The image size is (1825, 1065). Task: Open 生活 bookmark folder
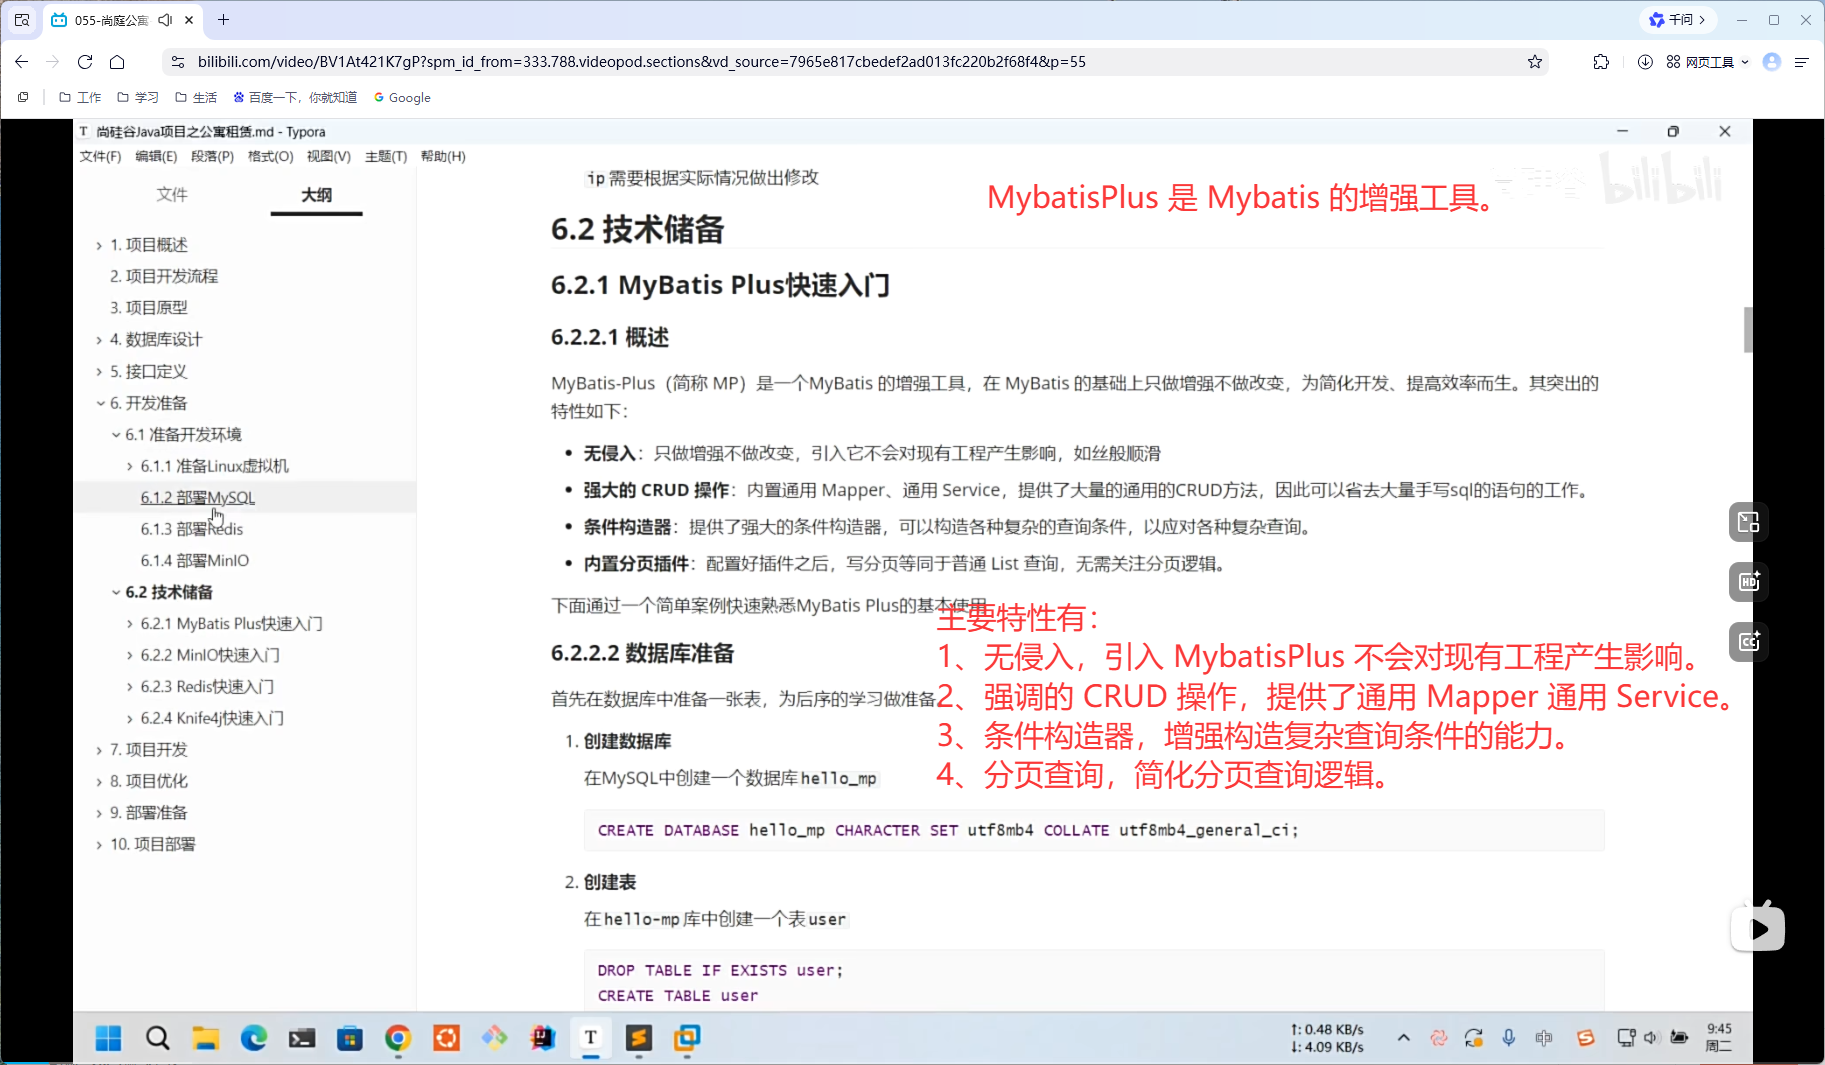point(196,97)
